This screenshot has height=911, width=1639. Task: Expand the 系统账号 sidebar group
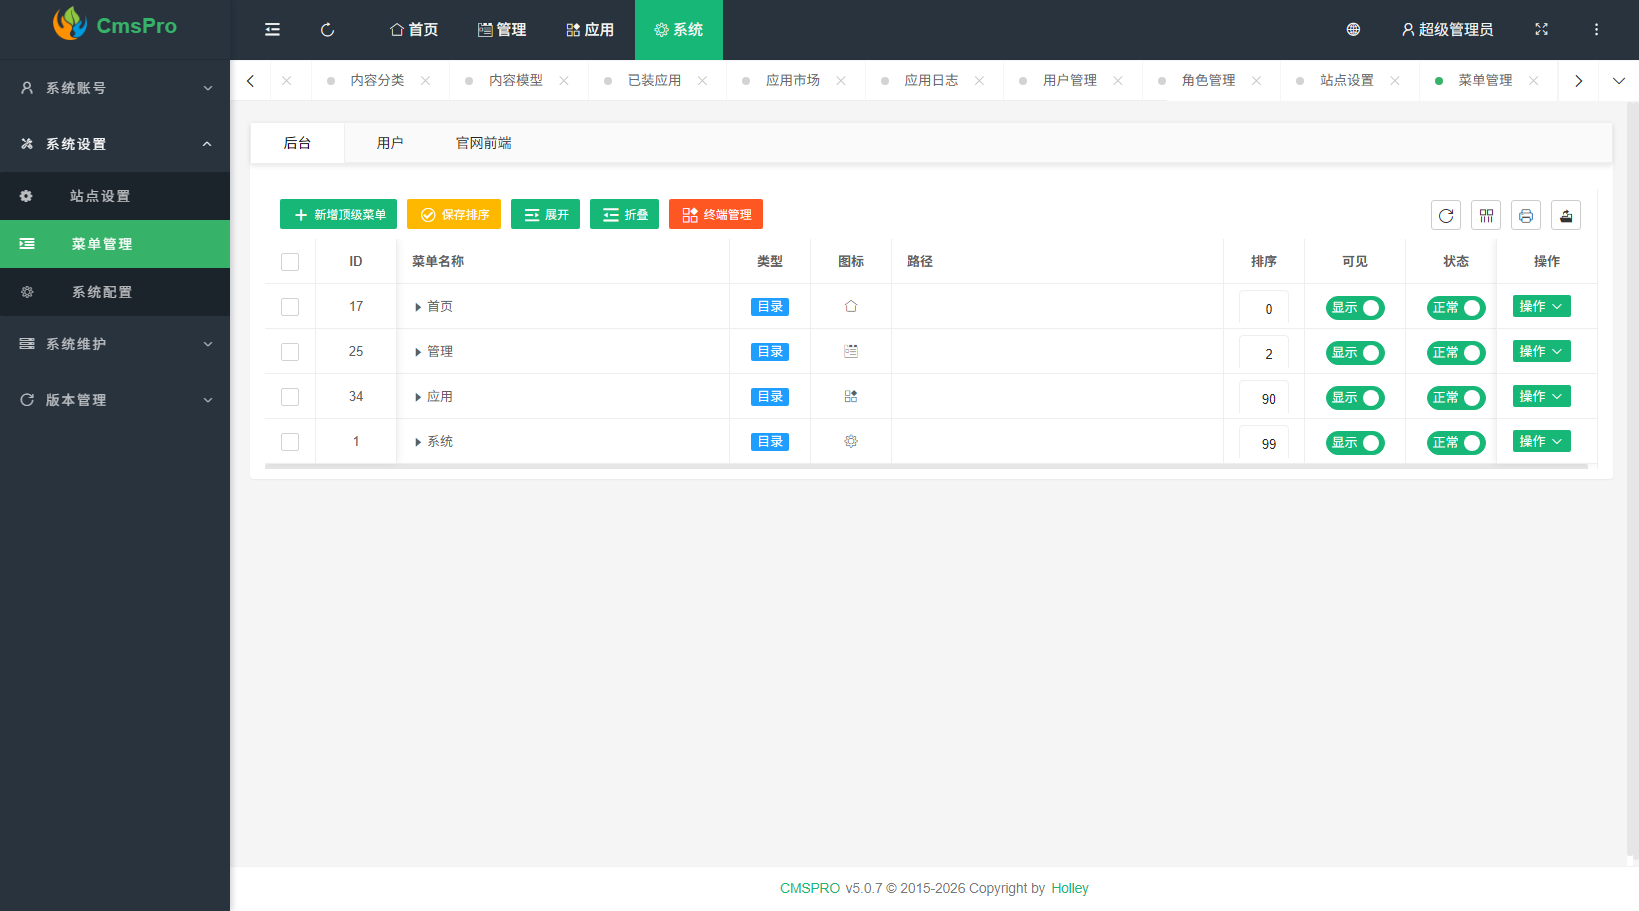pos(115,88)
